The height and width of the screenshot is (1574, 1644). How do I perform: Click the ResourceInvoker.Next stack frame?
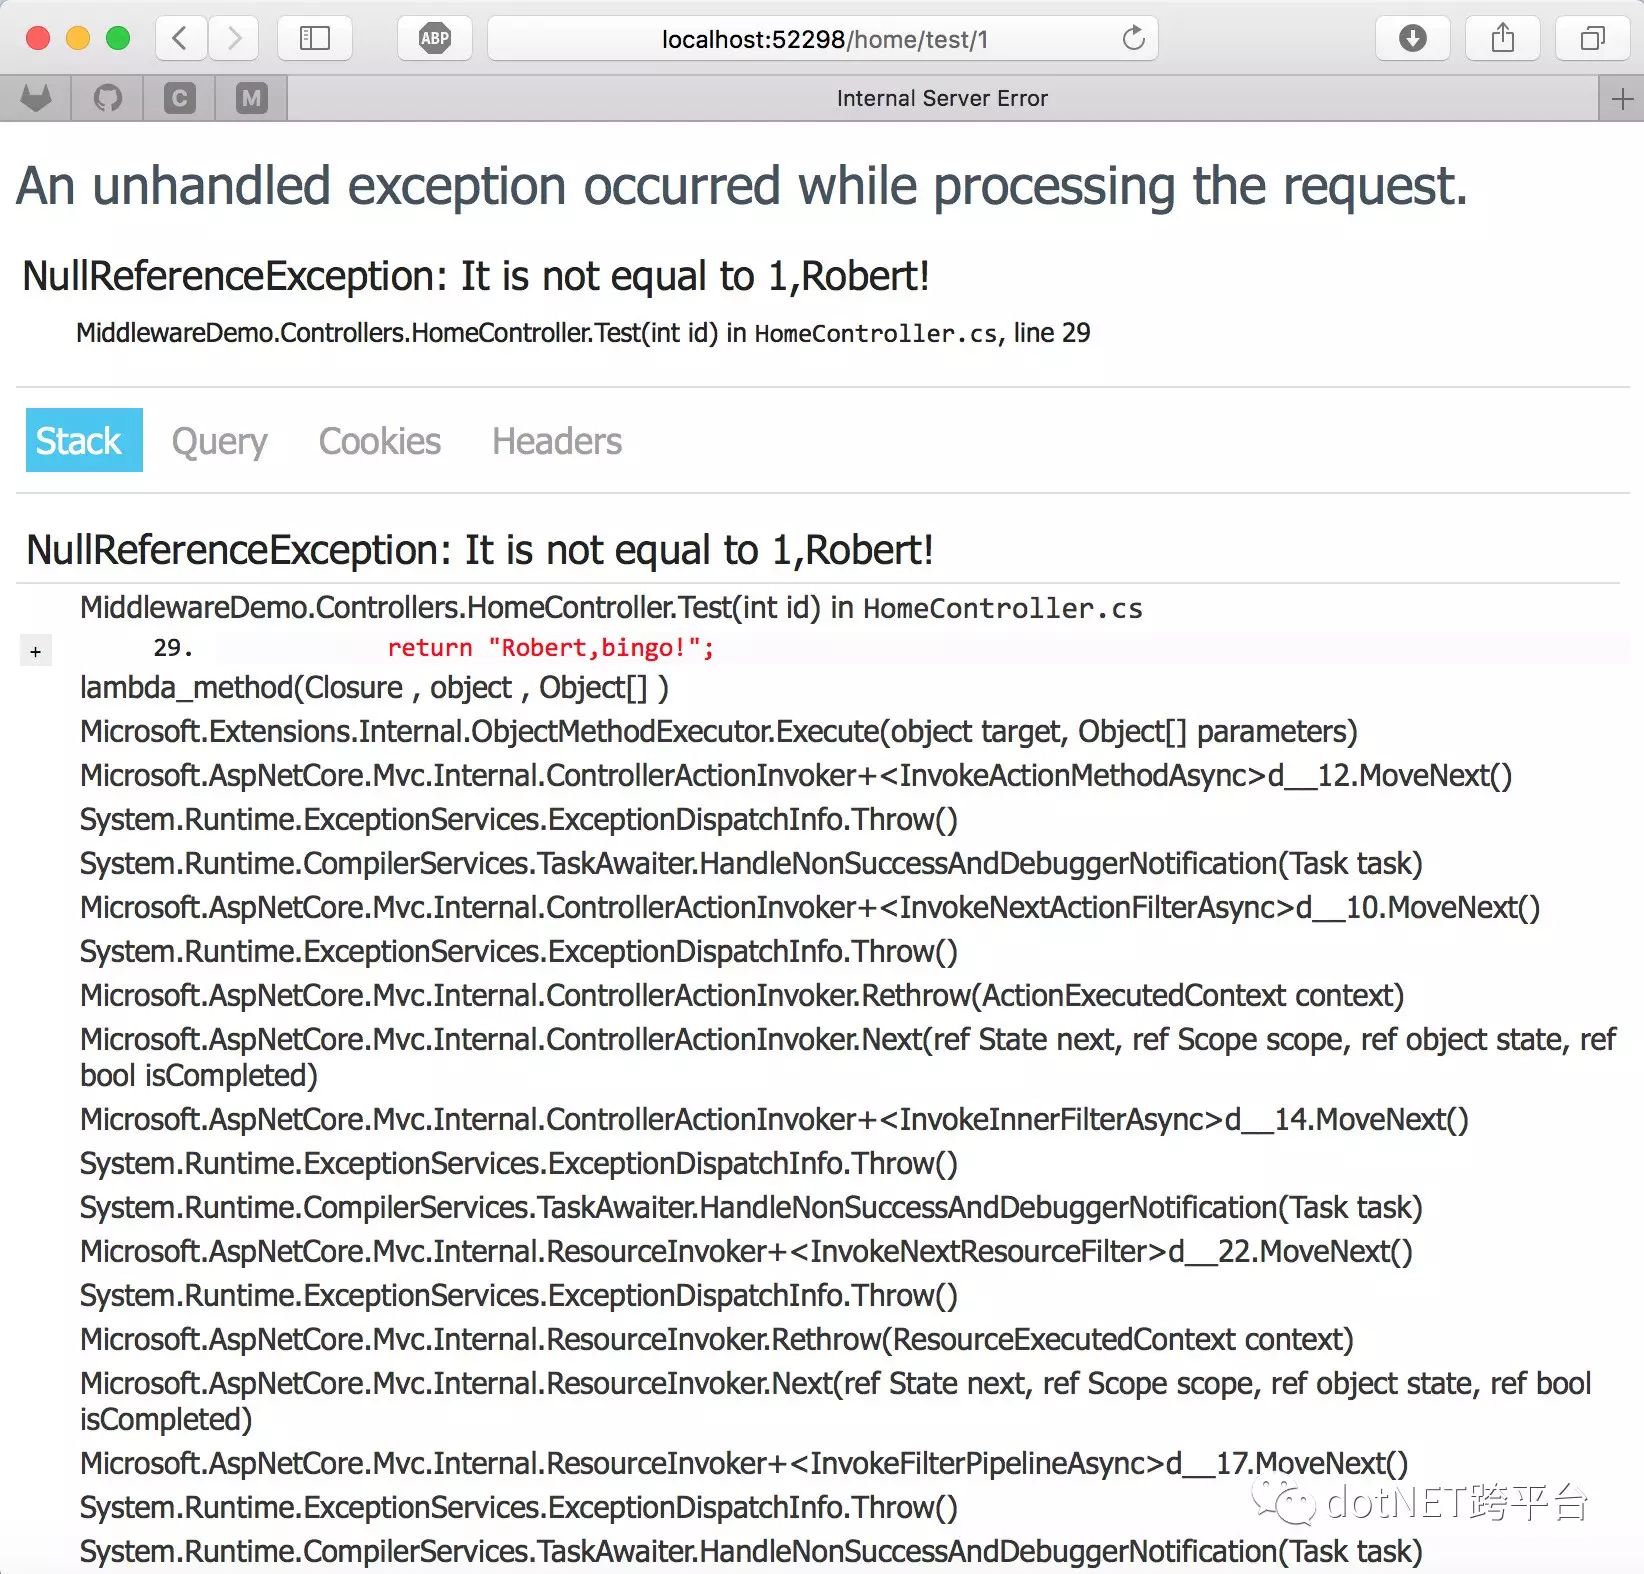tap(836, 1401)
